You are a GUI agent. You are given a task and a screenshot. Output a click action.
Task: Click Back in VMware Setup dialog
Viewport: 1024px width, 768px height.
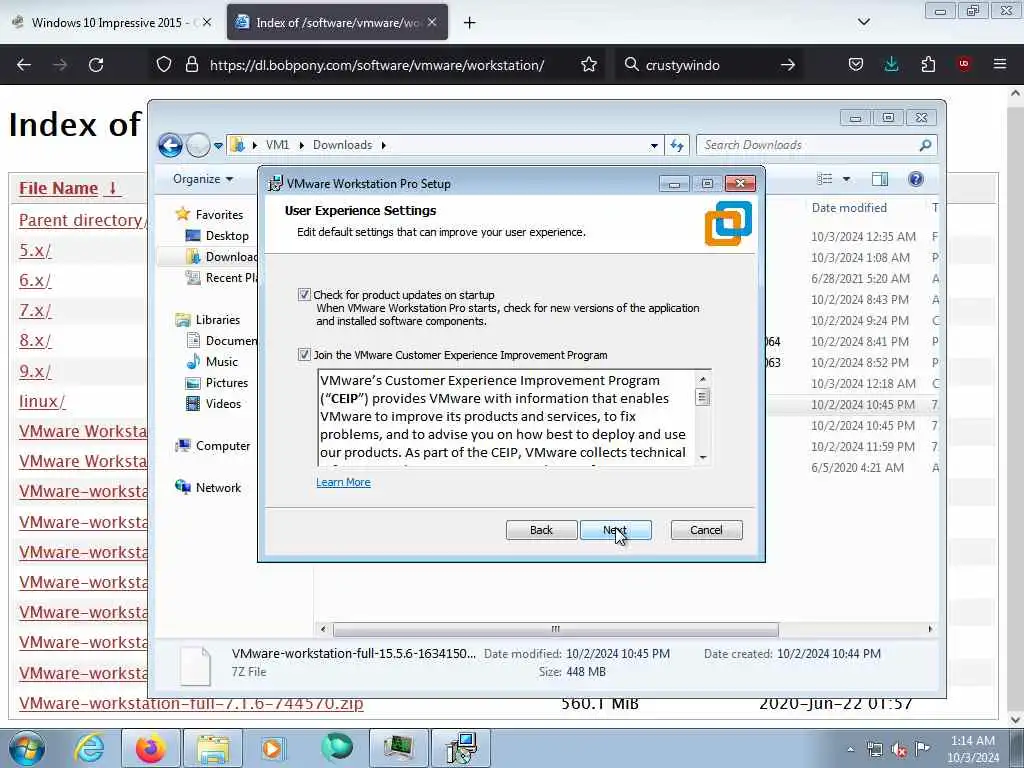[x=541, y=530]
